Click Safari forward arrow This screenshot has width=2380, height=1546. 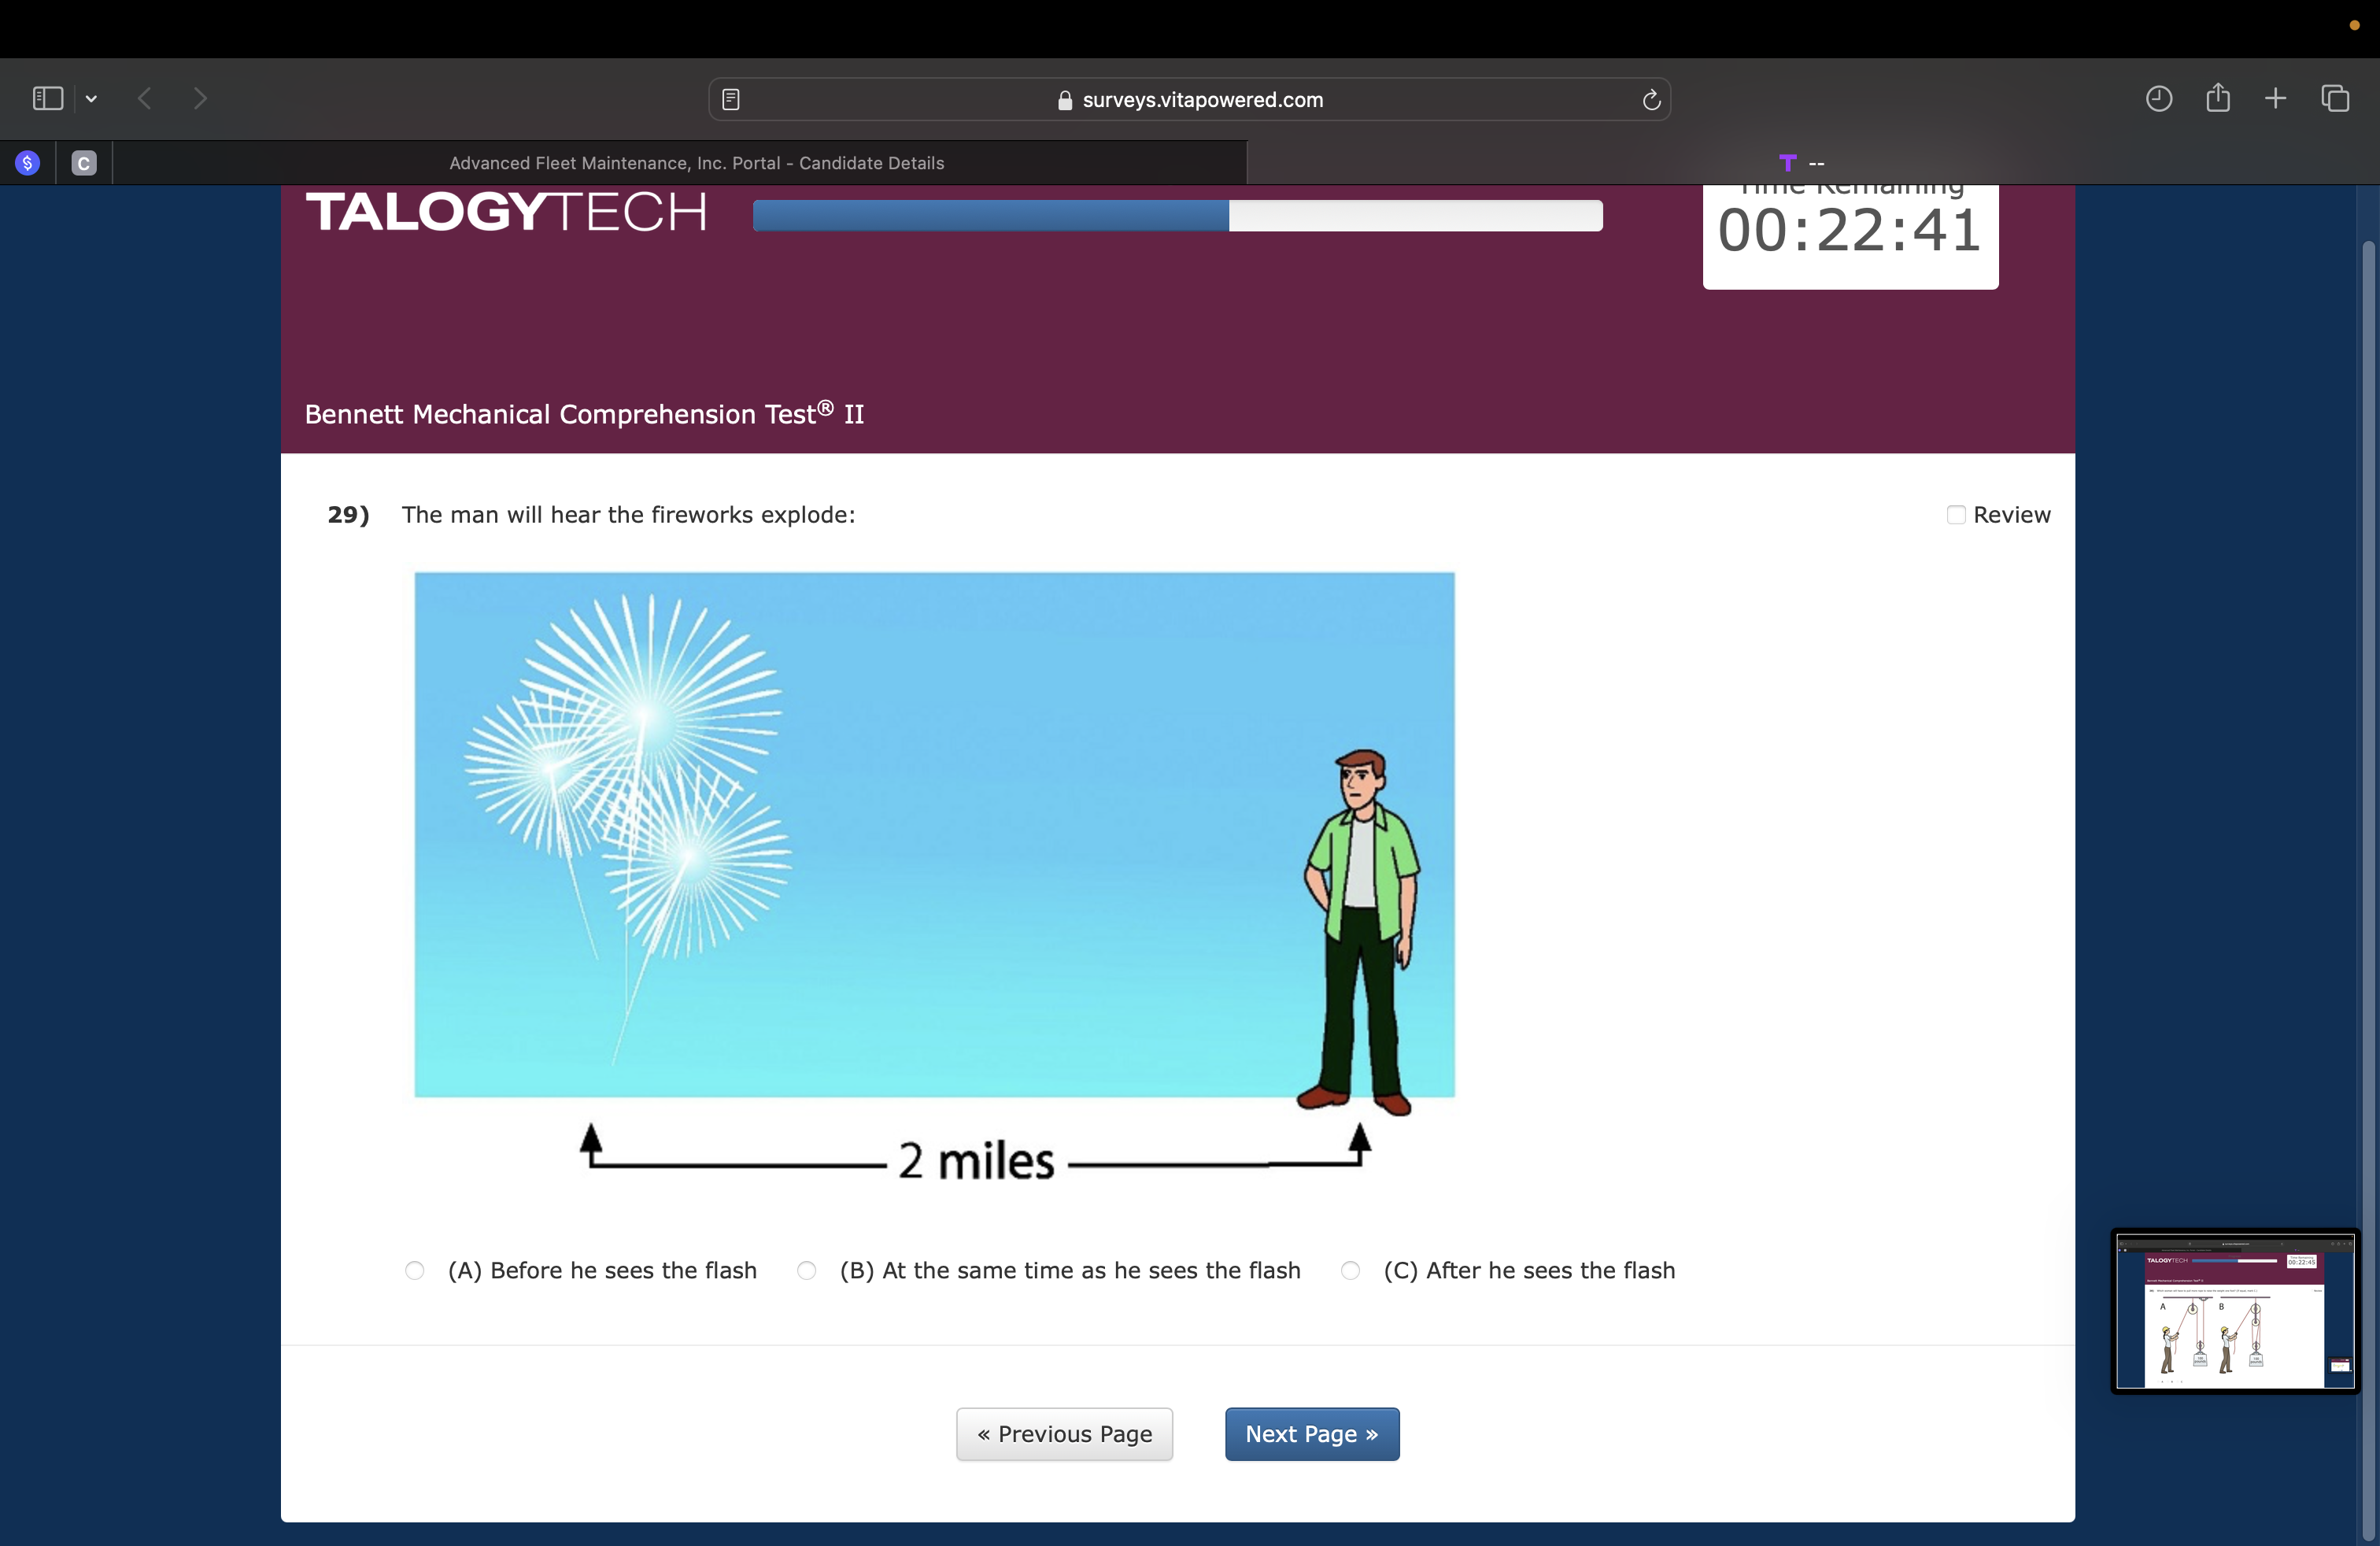point(200,98)
